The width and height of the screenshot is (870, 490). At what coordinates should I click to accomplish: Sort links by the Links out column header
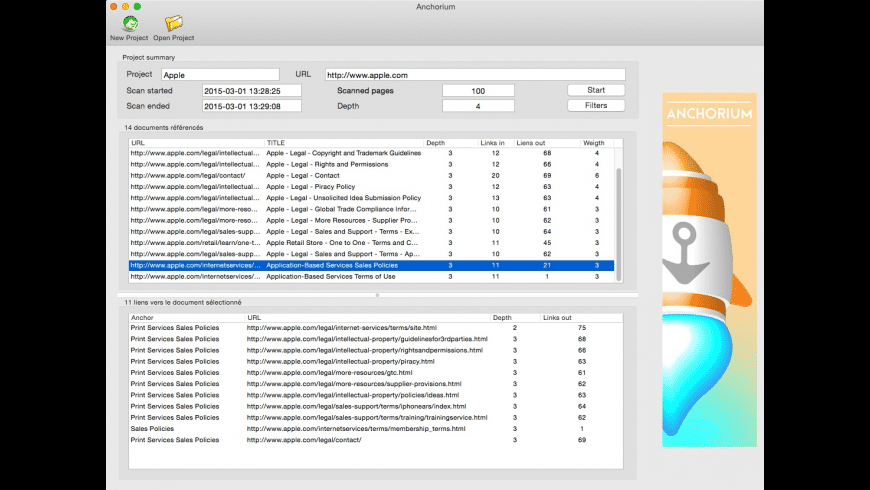(x=581, y=317)
